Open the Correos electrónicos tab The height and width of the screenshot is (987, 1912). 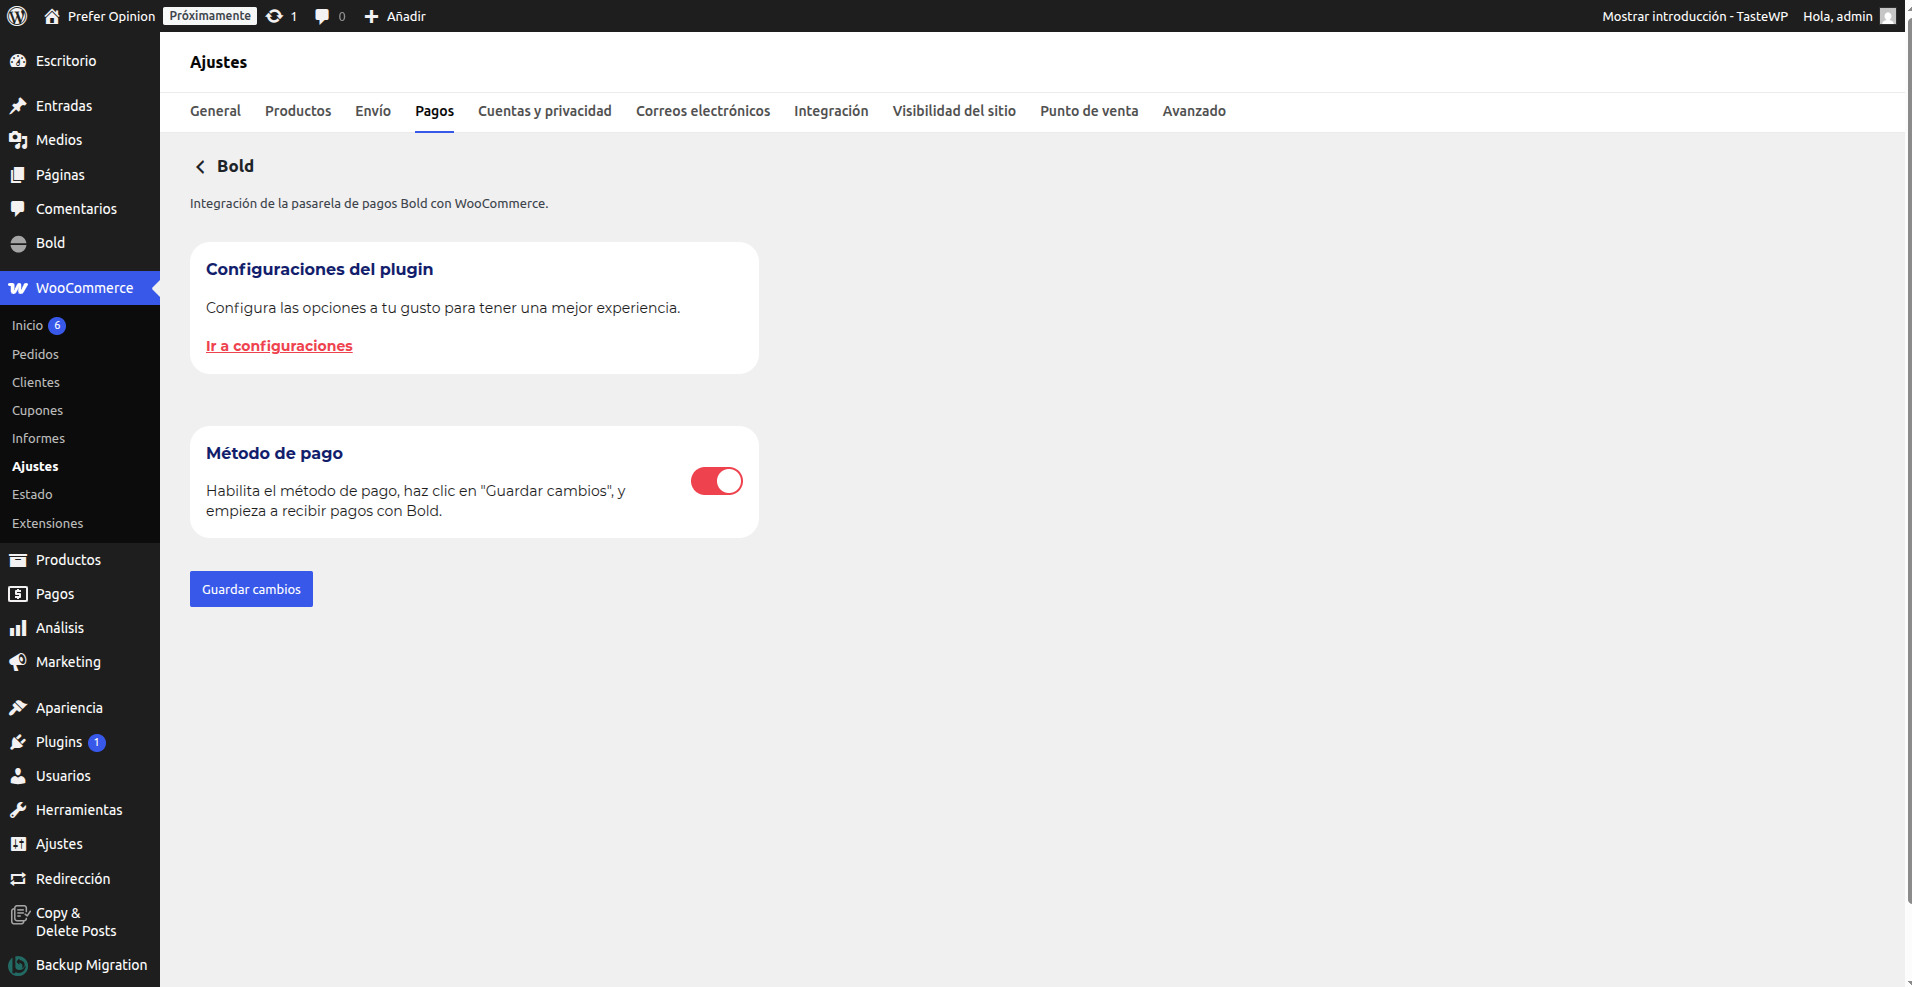click(703, 111)
